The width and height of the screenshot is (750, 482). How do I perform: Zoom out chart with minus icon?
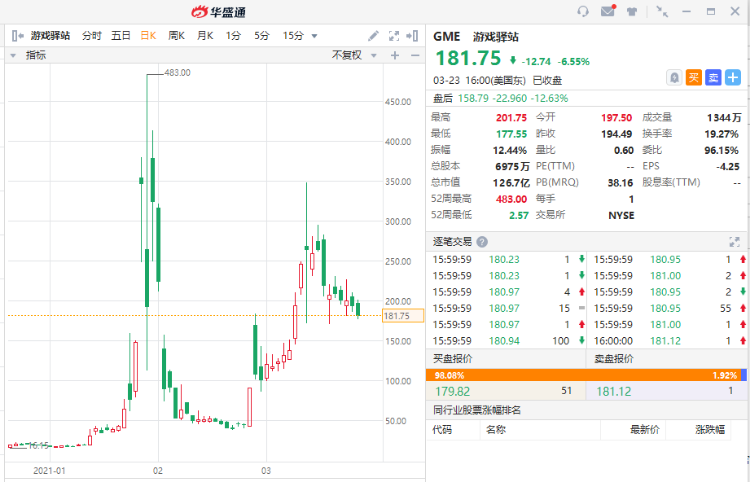[415, 55]
